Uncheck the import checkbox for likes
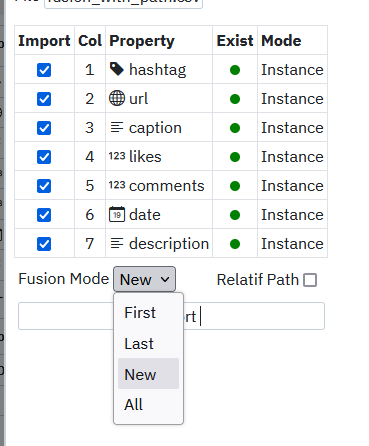Image resolution: width=369 pixels, height=446 pixels. (44, 157)
